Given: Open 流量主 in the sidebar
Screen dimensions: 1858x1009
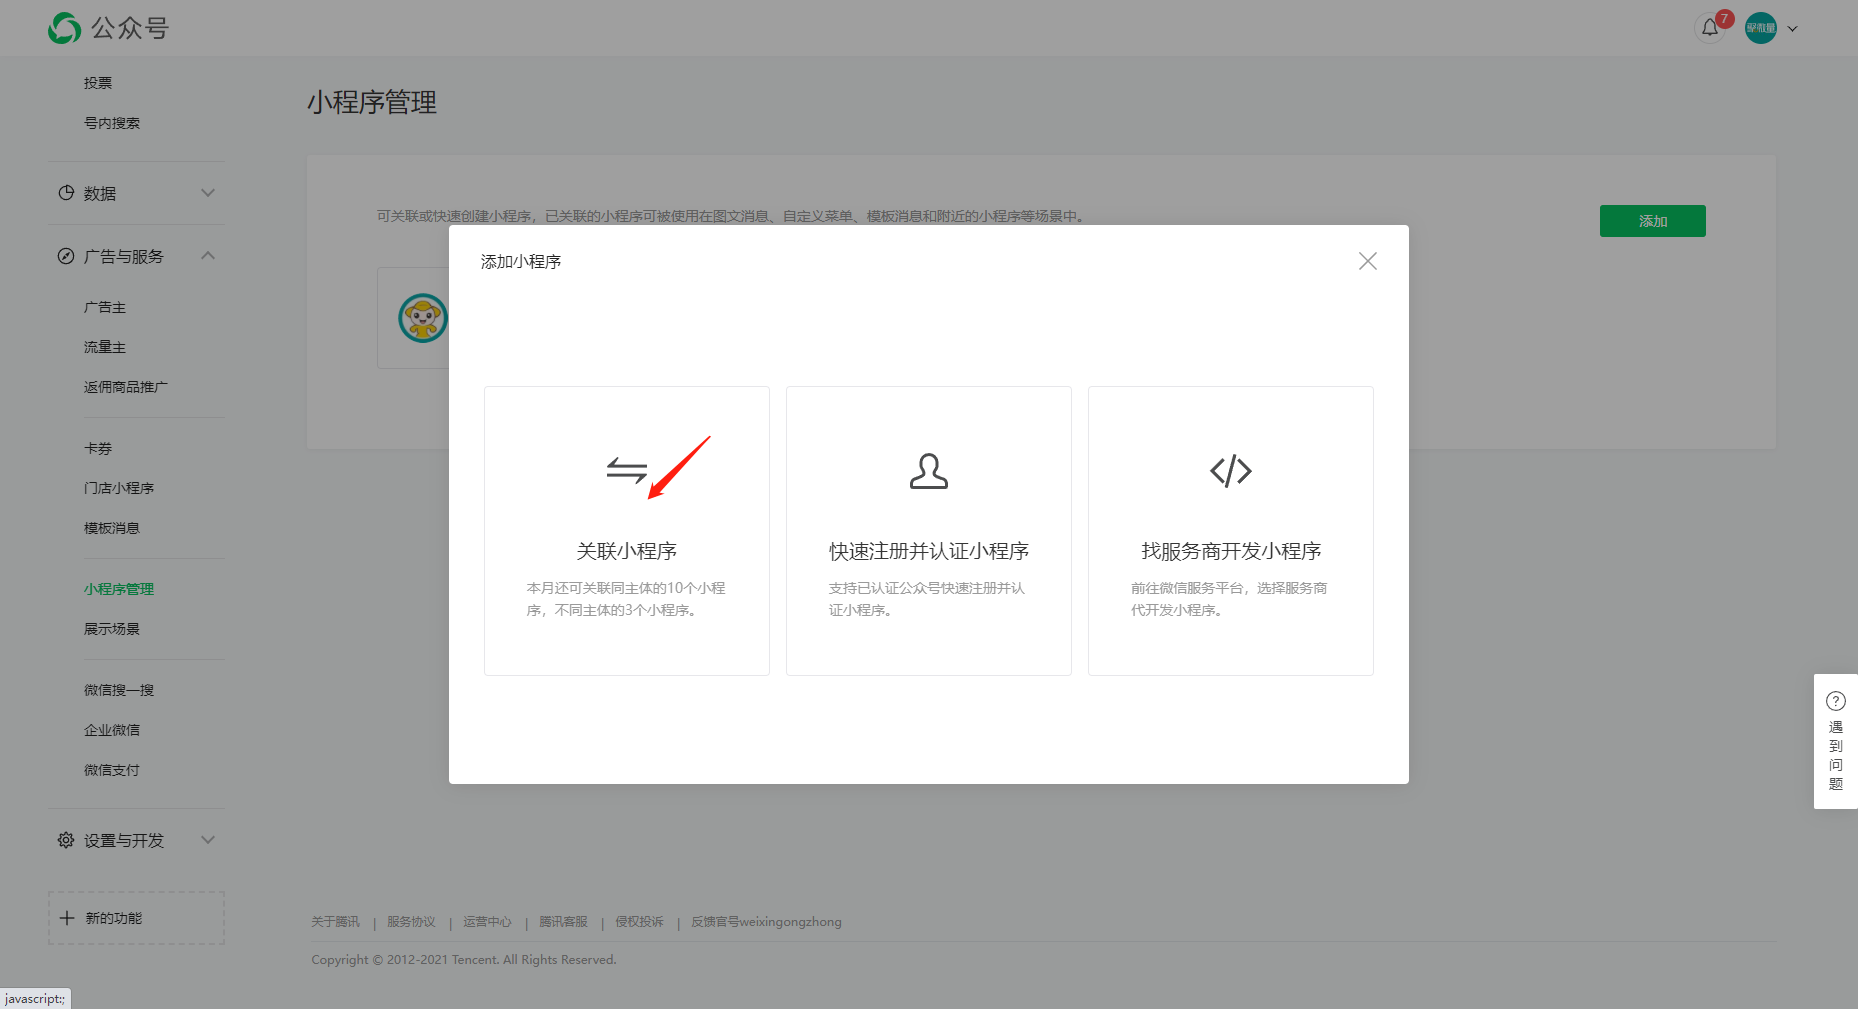Looking at the screenshot, I should 105,347.
